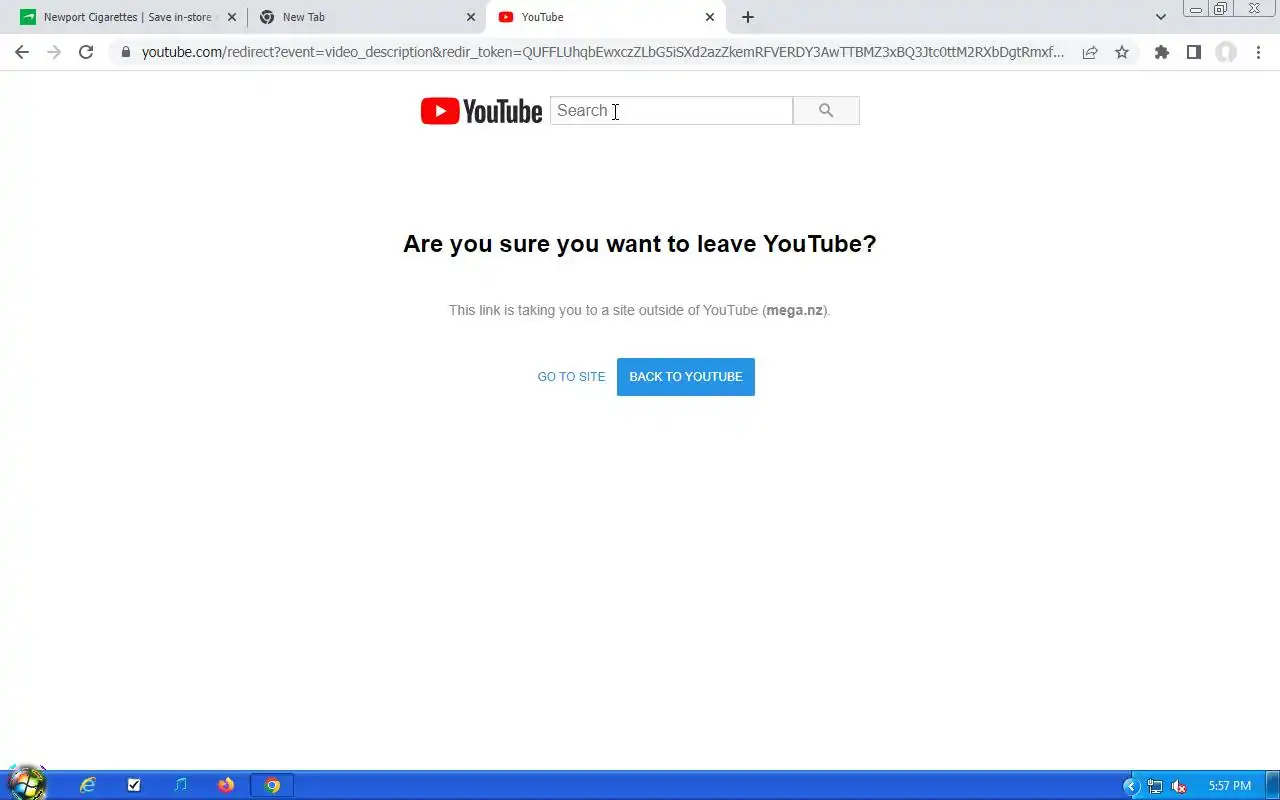Reload the current page
Screen dimensions: 1280x800
click(86, 52)
